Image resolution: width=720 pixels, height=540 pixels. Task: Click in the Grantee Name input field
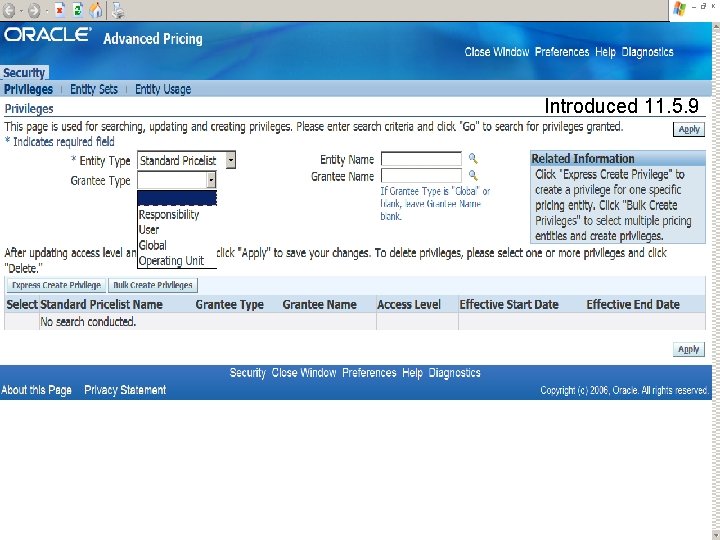(x=421, y=175)
